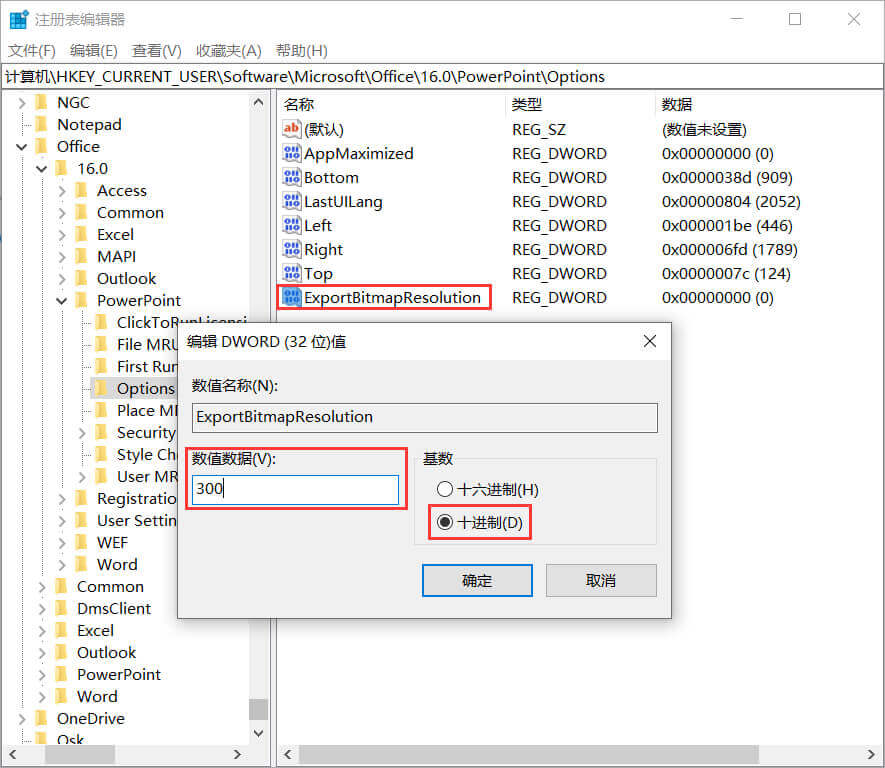This screenshot has width=885, height=768.
Task: Click the string icon of the (默认) value
Action: (292, 129)
